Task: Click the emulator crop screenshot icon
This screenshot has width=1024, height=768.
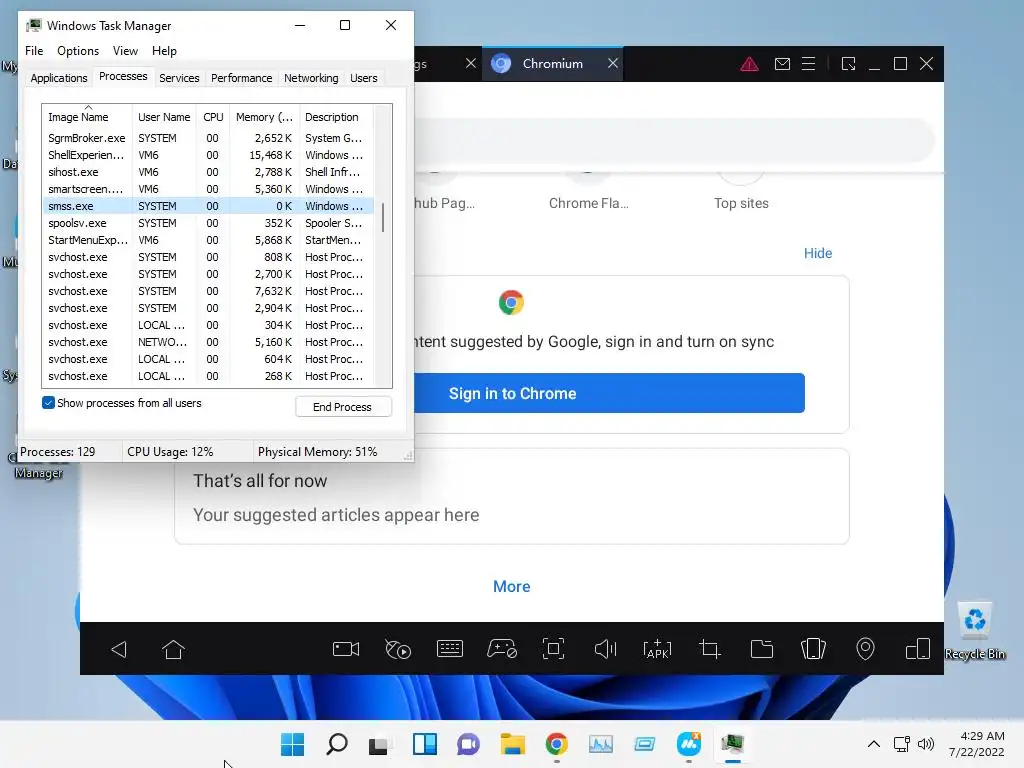Action: coord(709,649)
